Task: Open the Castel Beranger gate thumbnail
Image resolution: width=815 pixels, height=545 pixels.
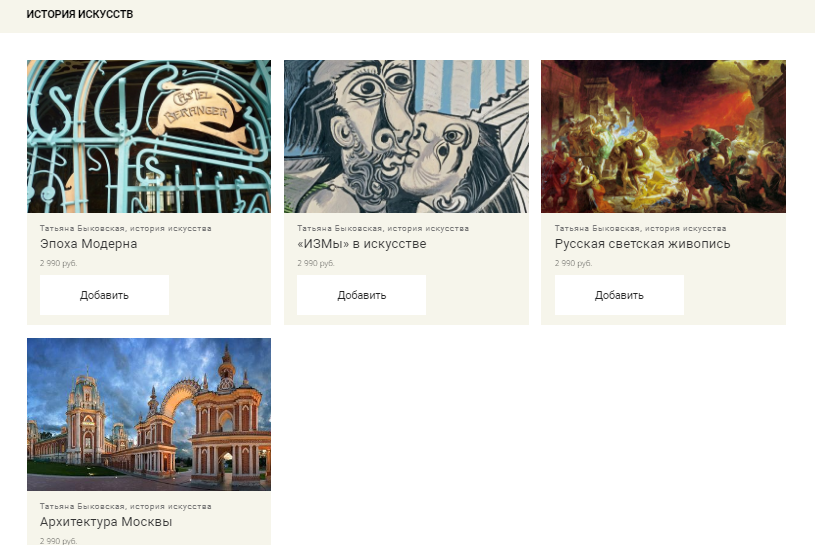Action: tap(149, 136)
